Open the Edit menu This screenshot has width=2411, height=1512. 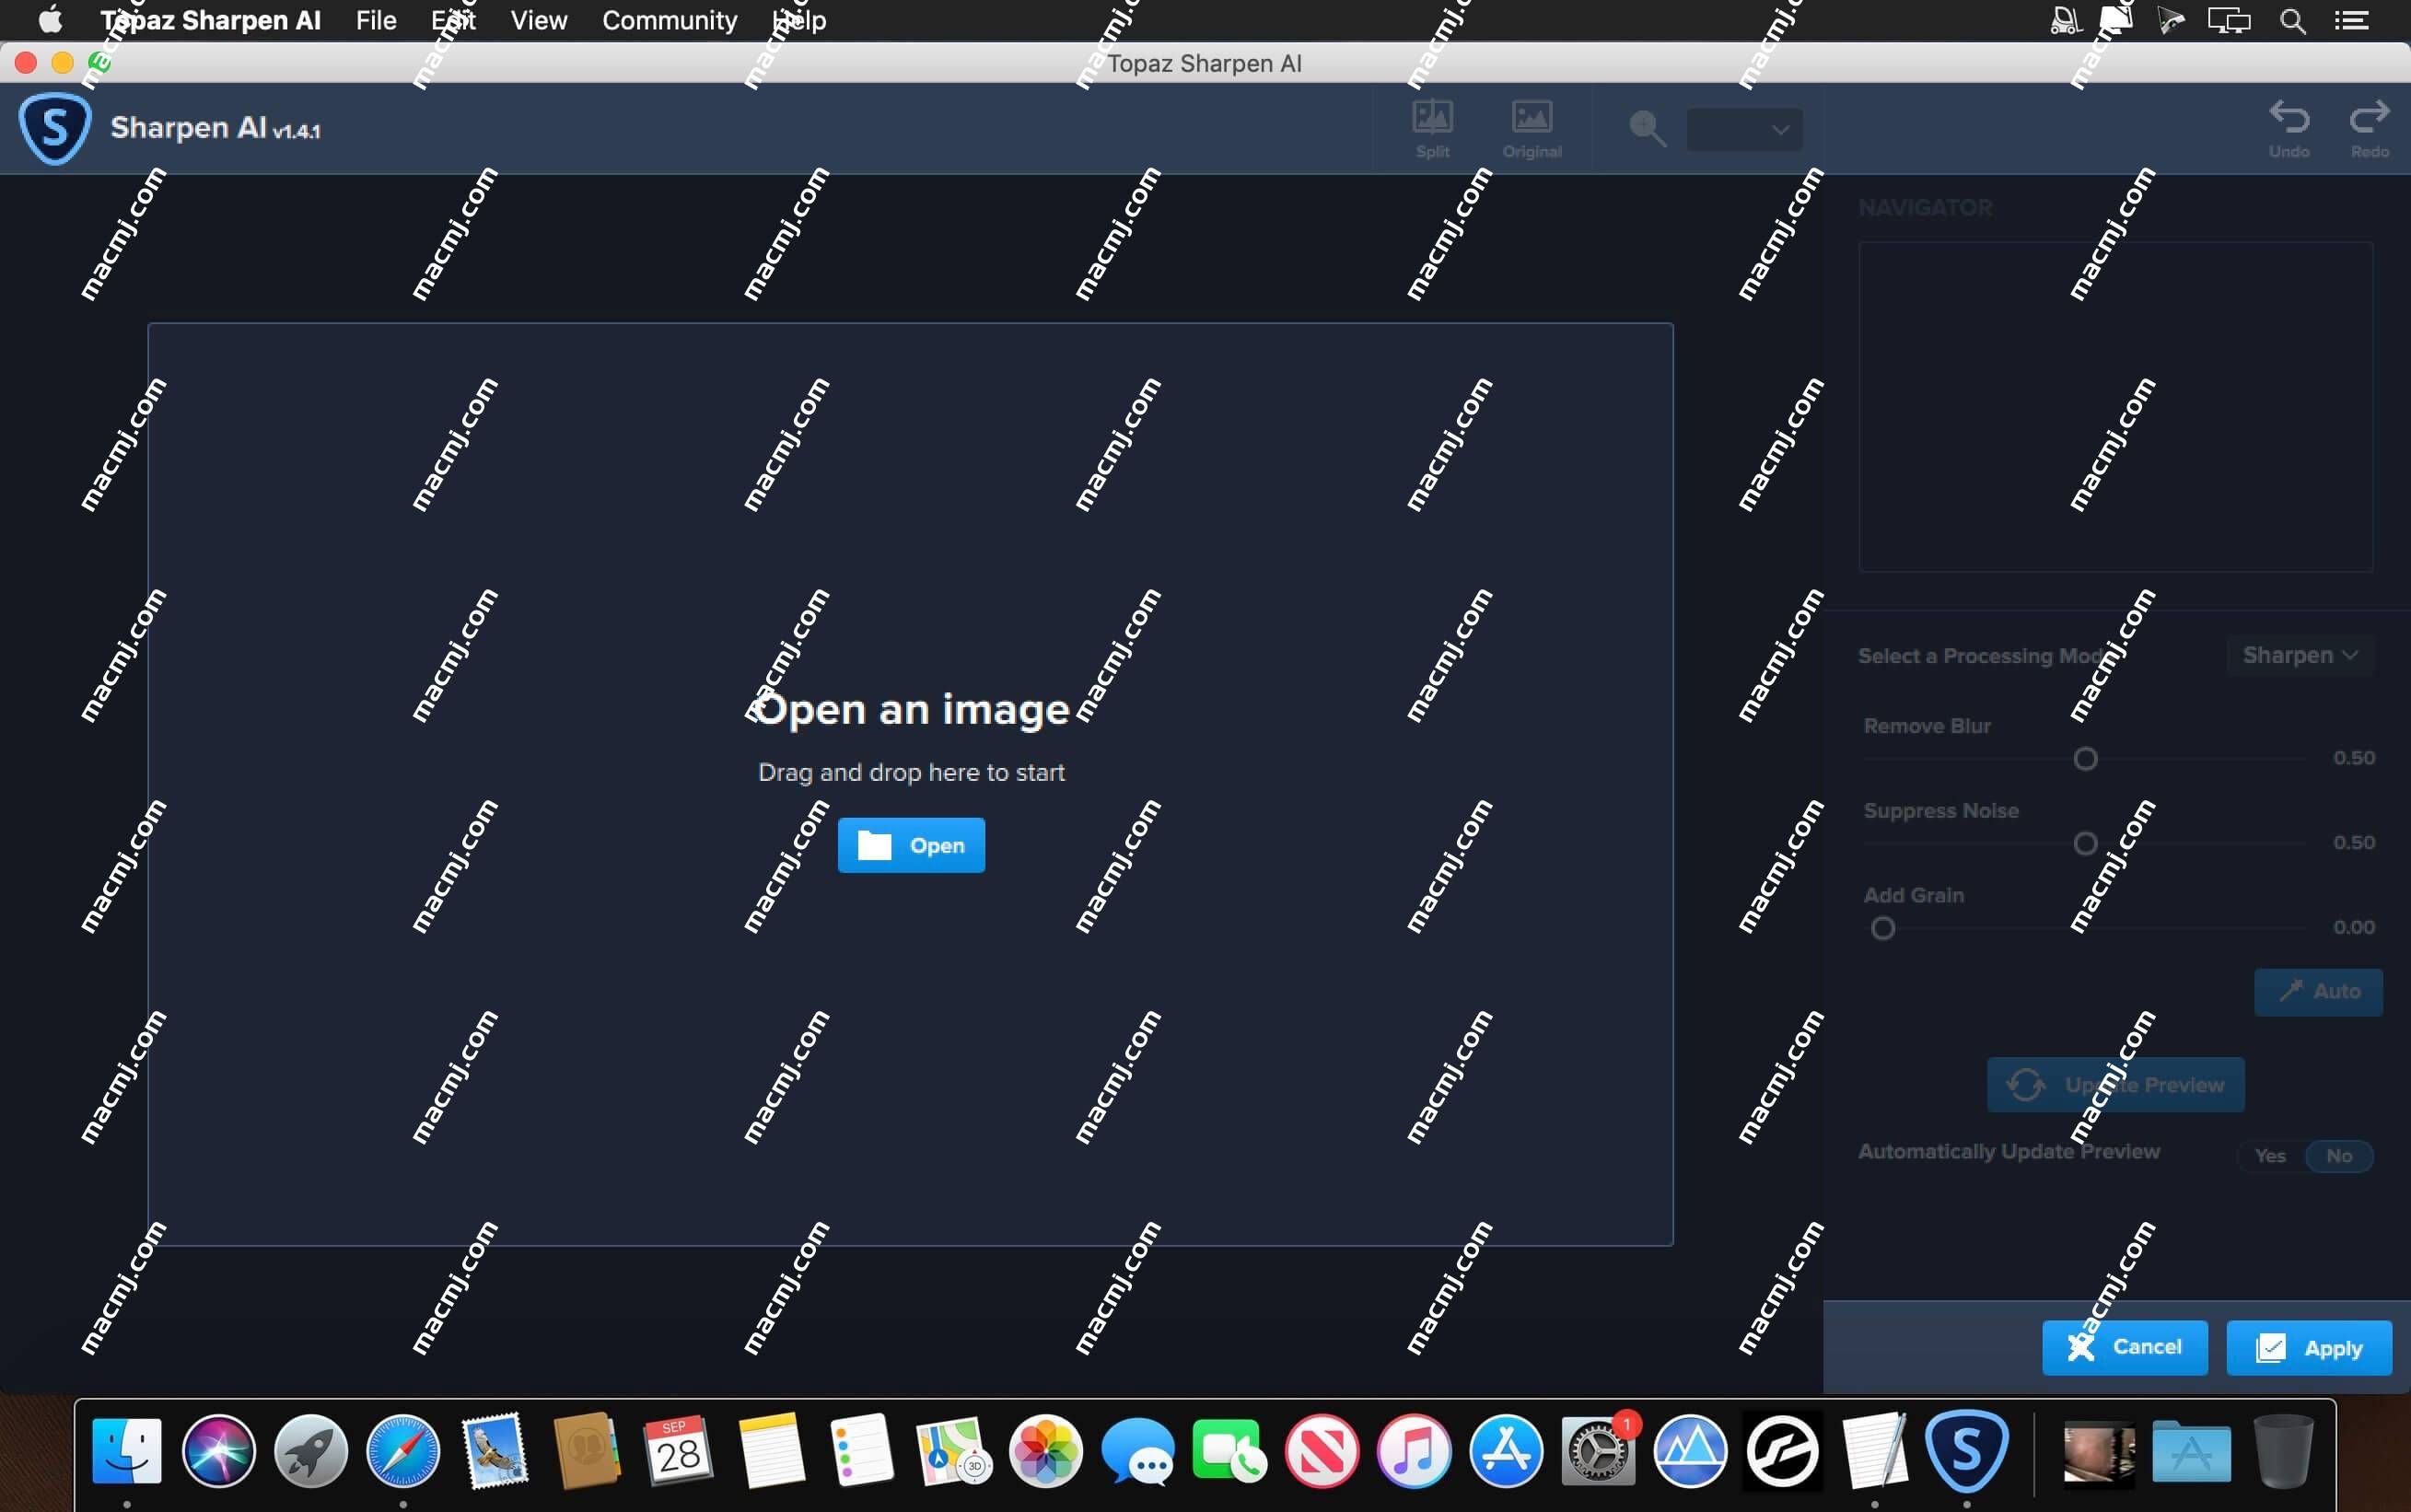point(453,20)
